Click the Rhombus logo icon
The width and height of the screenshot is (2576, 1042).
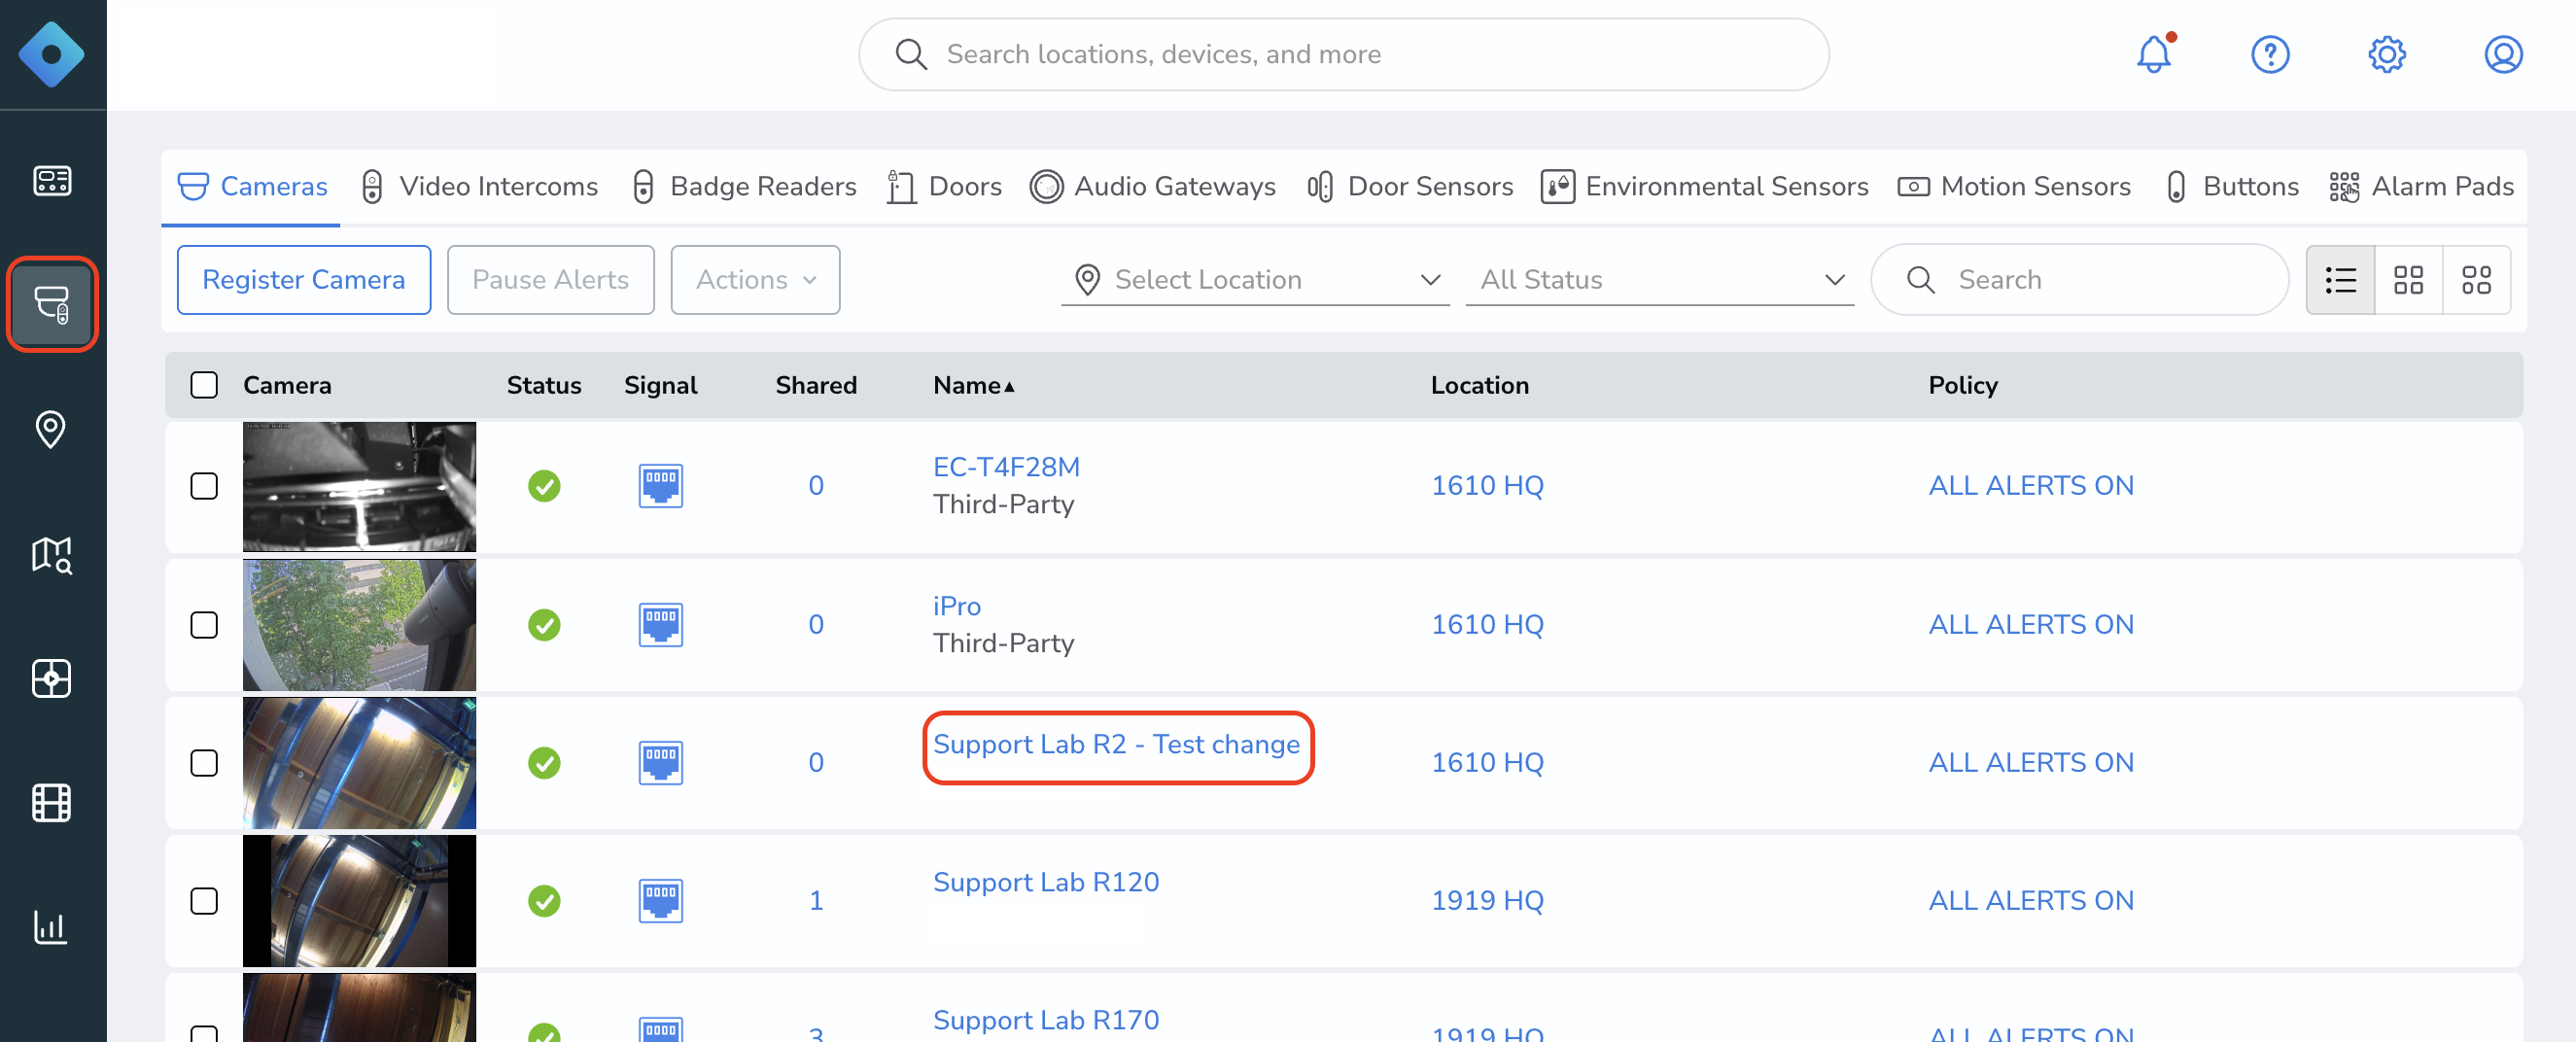pyautogui.click(x=51, y=54)
